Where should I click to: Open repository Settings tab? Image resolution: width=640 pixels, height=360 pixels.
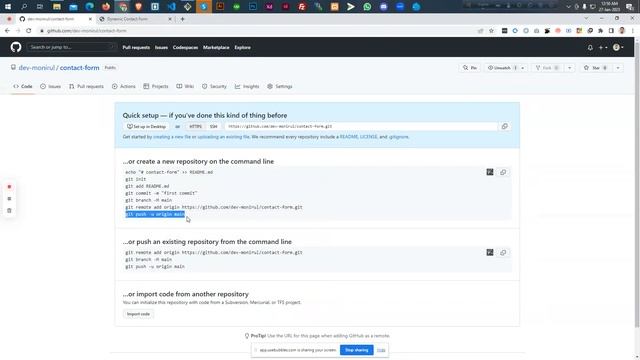(280, 87)
